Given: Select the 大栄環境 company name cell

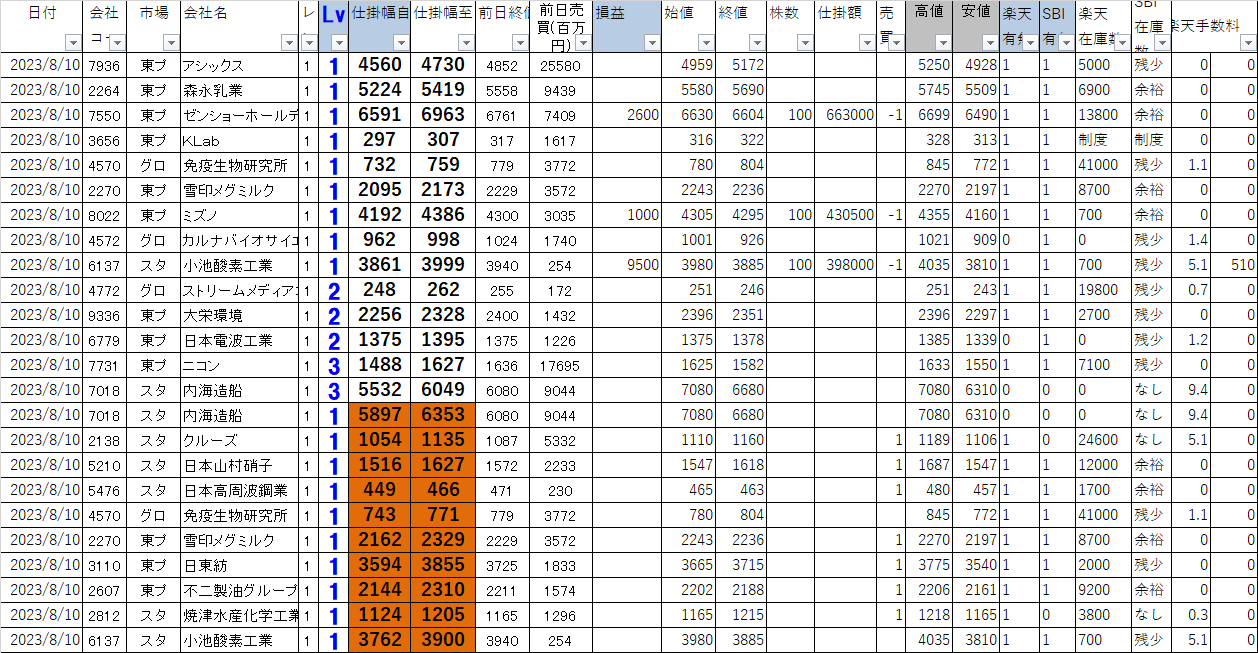Looking at the screenshot, I should tap(239, 315).
